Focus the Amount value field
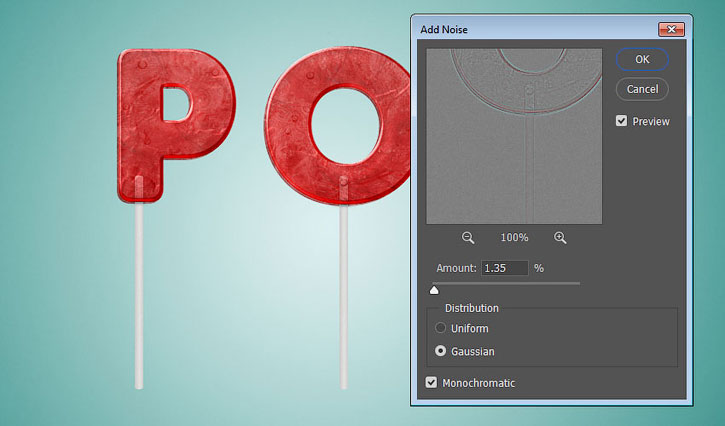The image size is (725, 426). pyautogui.click(x=504, y=268)
